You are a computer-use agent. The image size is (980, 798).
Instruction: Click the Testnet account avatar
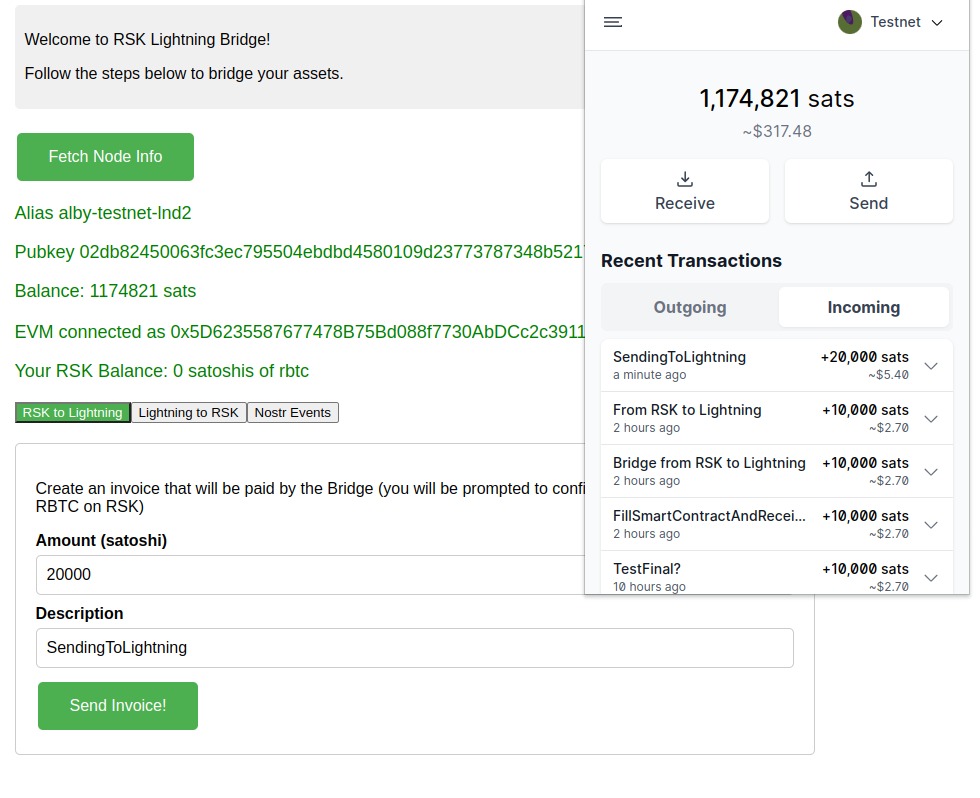coord(849,22)
